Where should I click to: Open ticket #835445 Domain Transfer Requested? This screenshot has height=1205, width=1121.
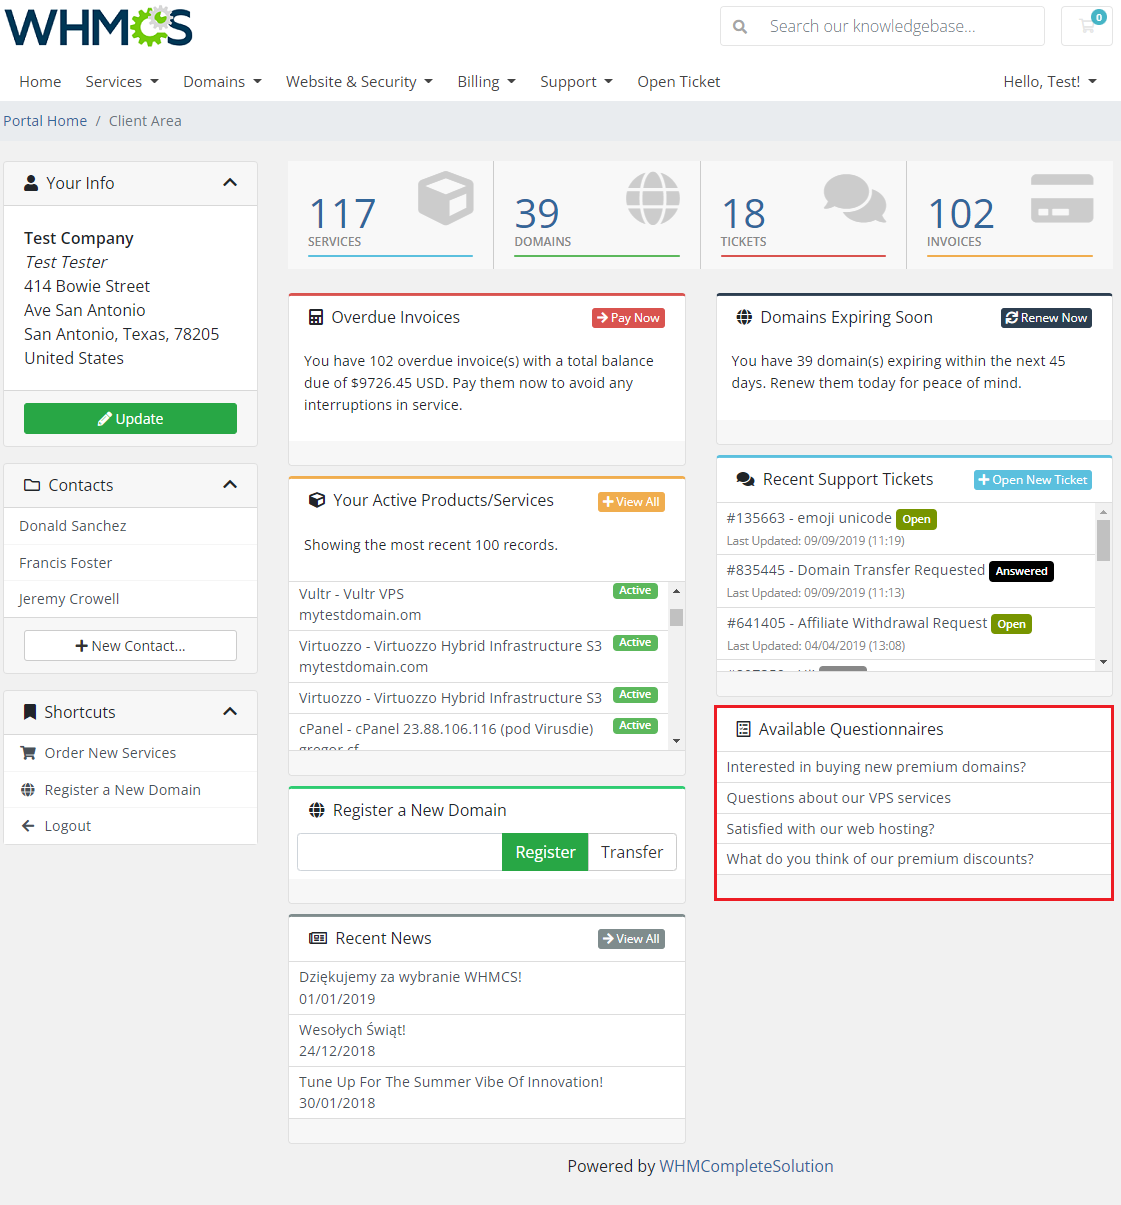point(906,581)
